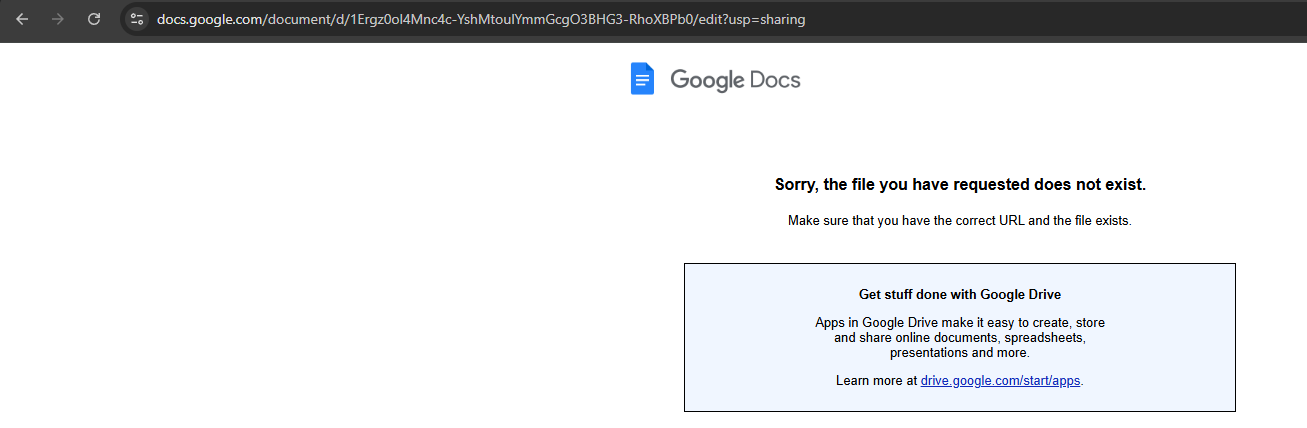This screenshot has width=1307, height=428.
Task: Click "Get stuff done with Google Drive" heading
Action: [959, 295]
